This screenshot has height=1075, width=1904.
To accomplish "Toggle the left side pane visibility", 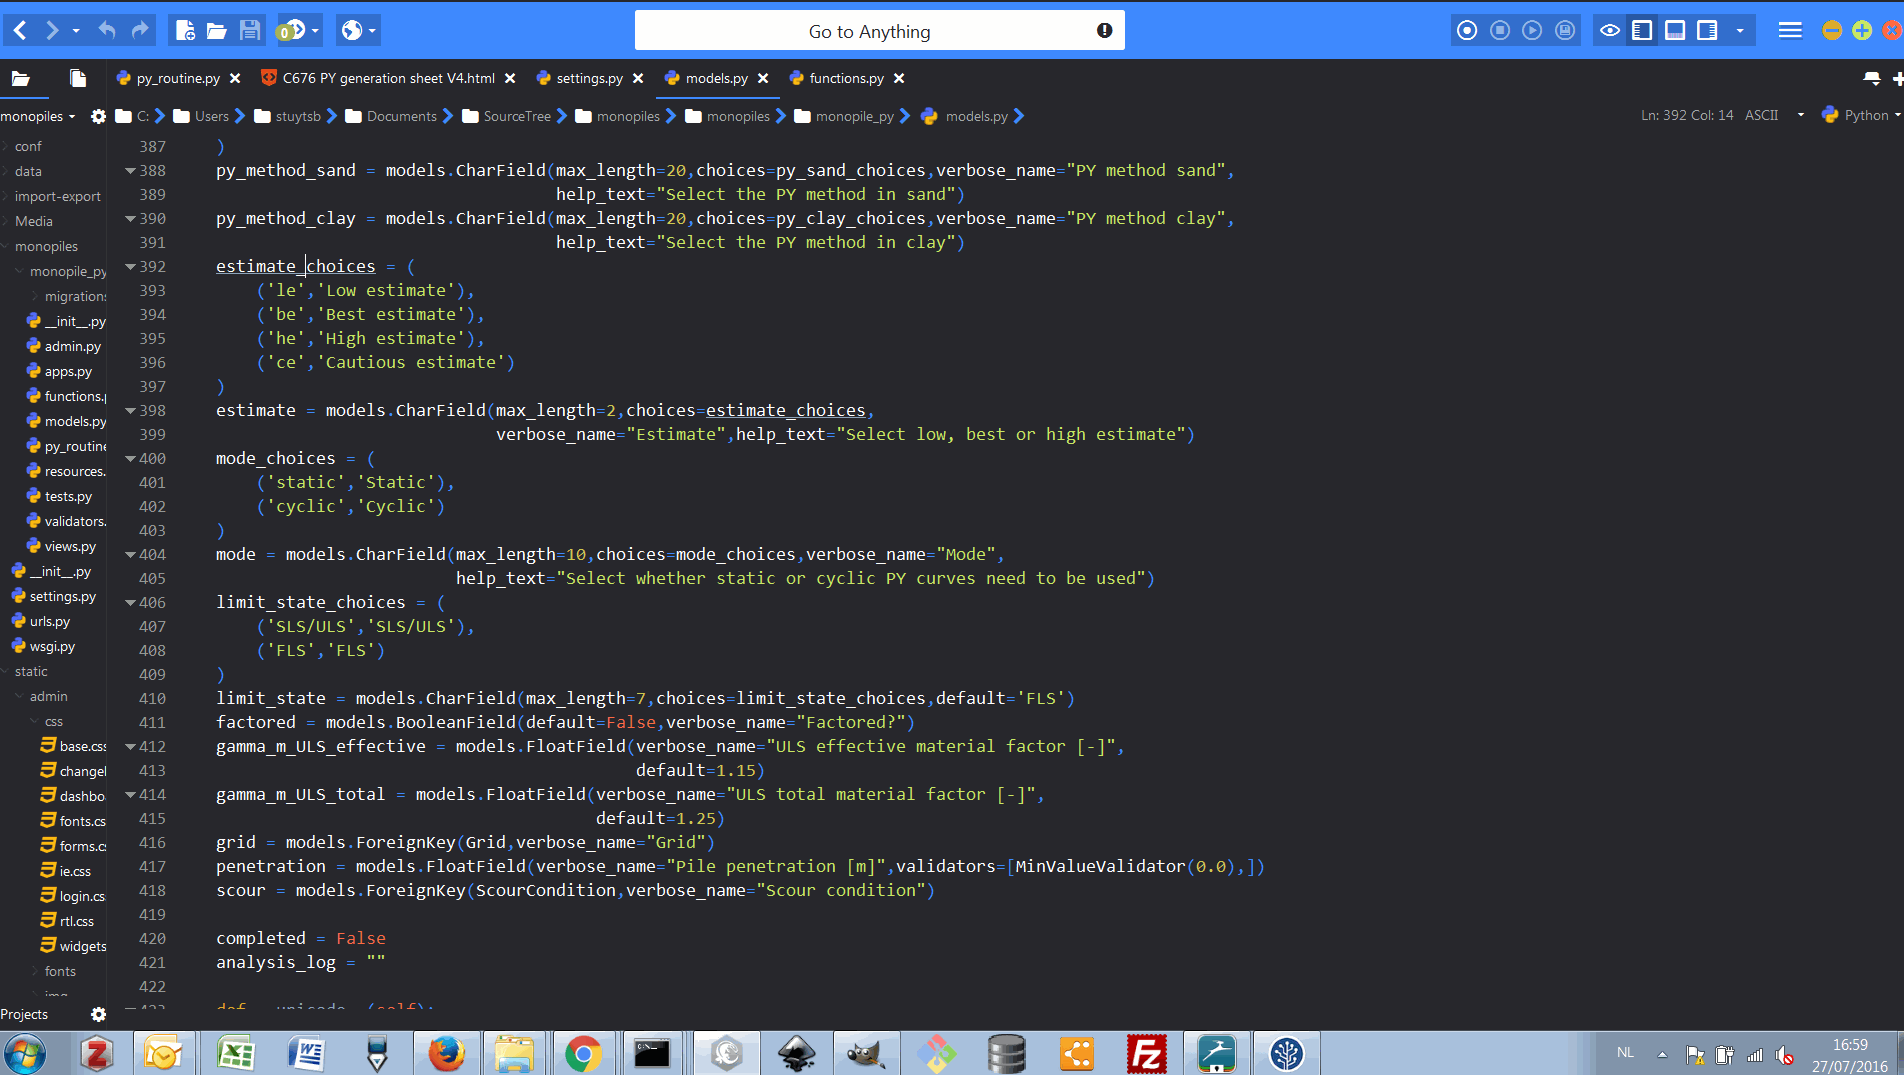I will point(1642,31).
